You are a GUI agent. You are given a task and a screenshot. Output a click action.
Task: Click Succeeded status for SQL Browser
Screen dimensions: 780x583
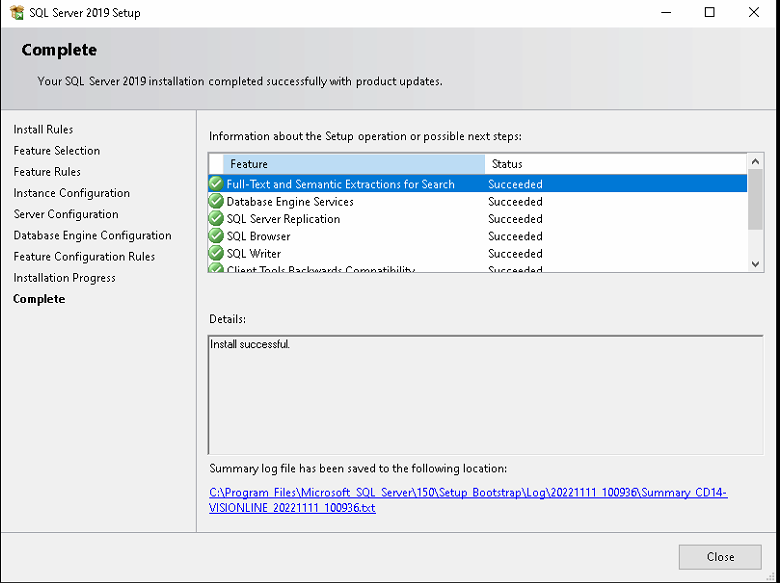[x=515, y=236]
